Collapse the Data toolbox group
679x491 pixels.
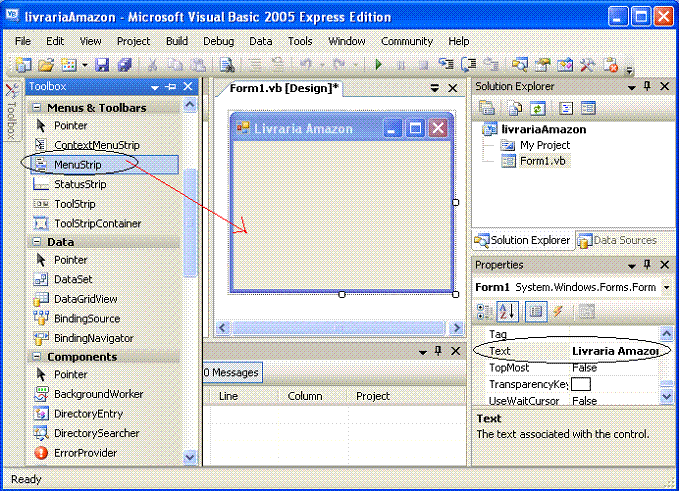coord(37,242)
